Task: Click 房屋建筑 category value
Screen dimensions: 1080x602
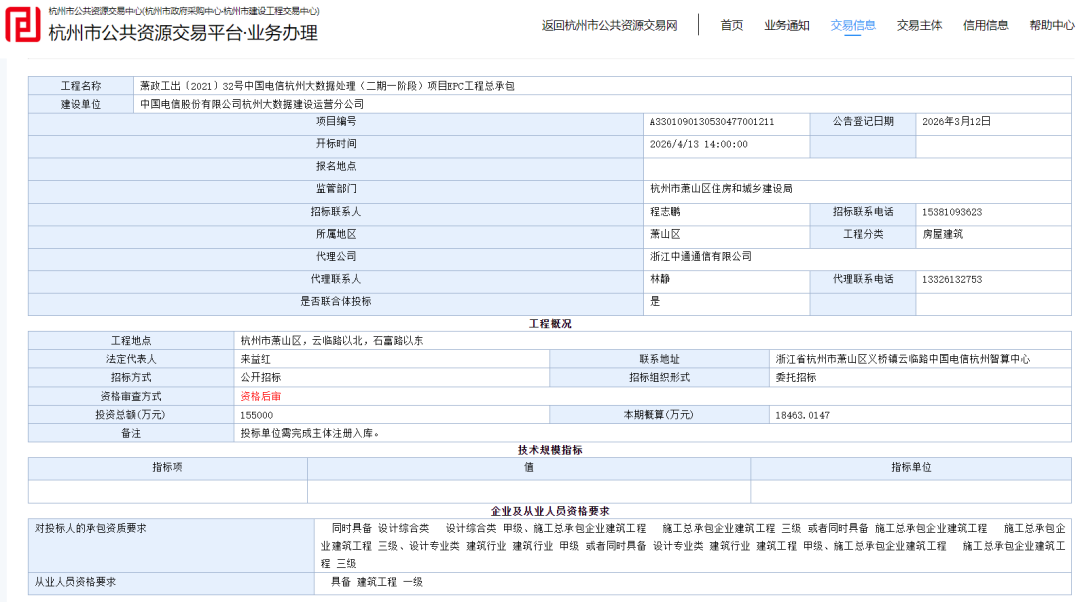Action: (942, 234)
